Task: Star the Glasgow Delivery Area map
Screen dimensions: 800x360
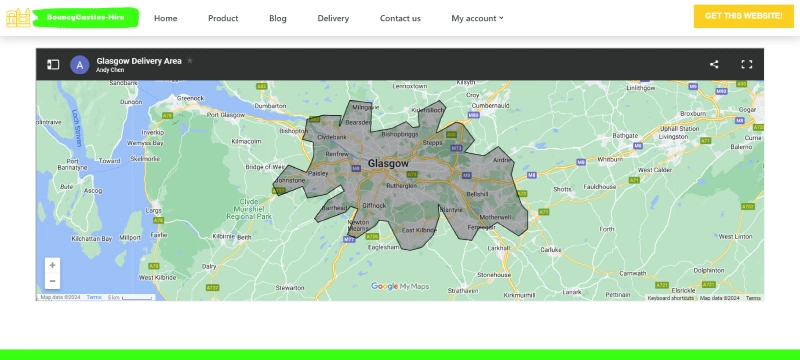Action: click(x=190, y=61)
